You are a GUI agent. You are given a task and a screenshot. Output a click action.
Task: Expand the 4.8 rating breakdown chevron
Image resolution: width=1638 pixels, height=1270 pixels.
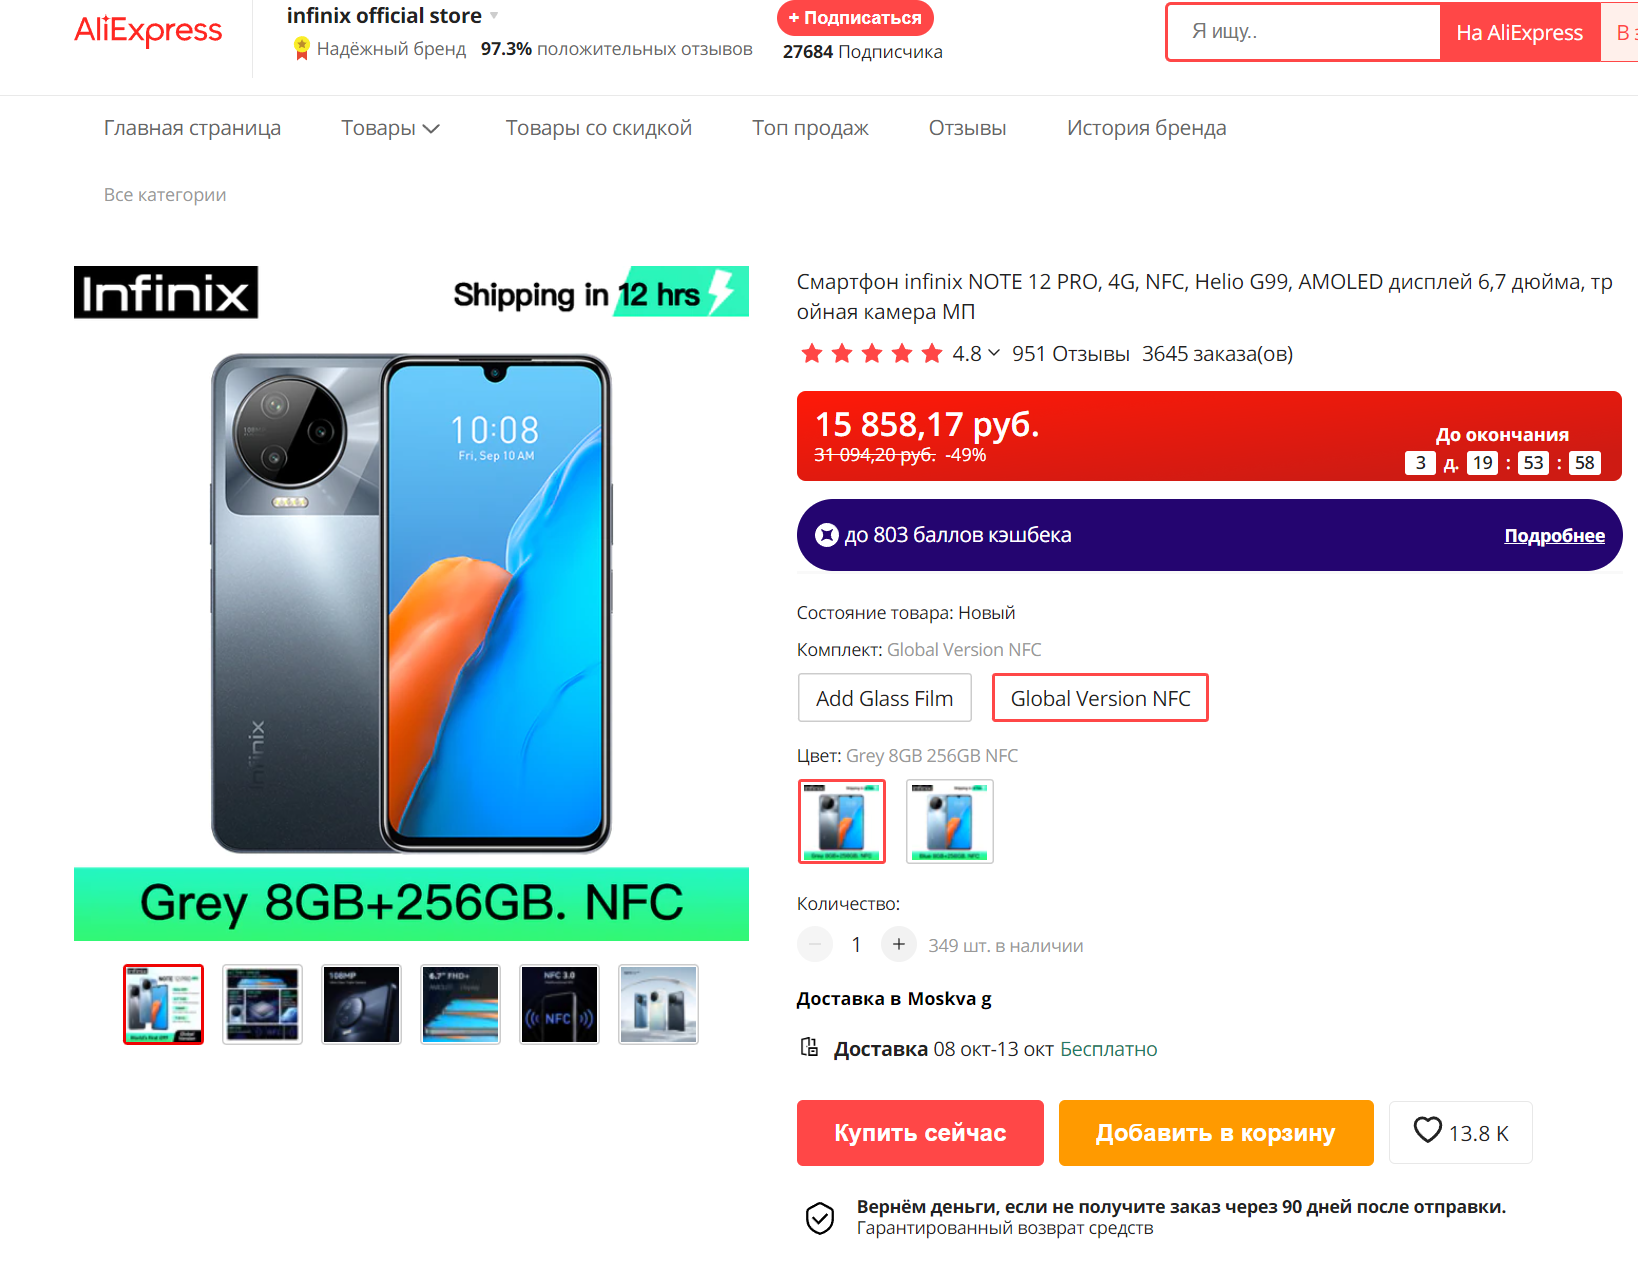pos(993,353)
